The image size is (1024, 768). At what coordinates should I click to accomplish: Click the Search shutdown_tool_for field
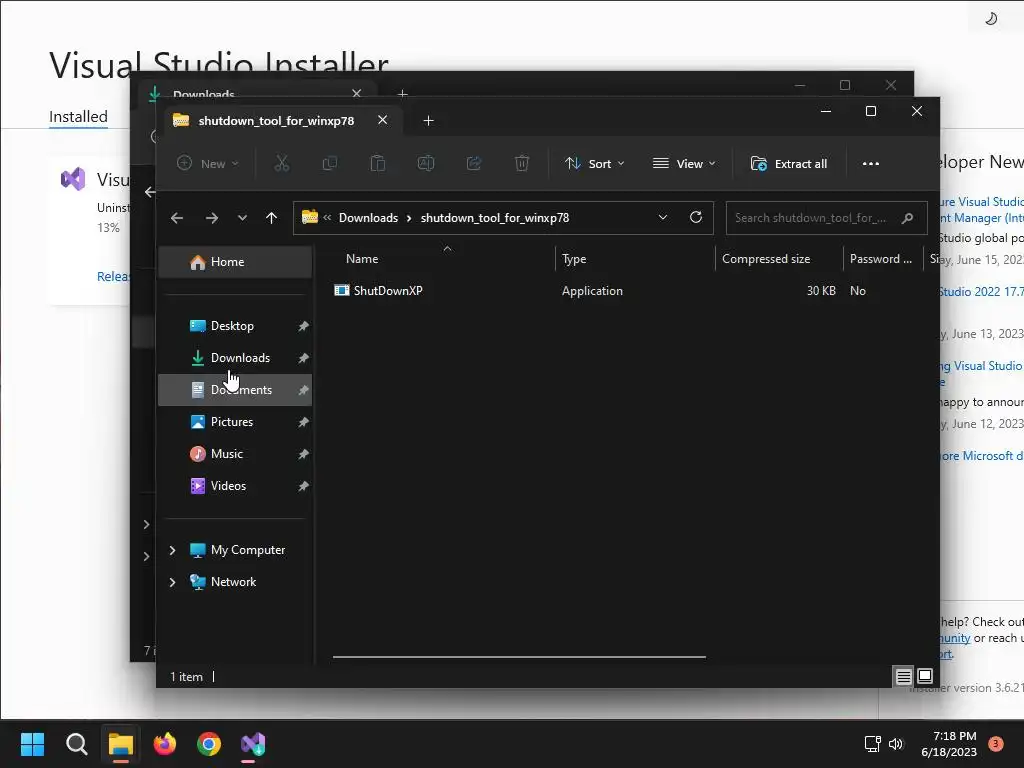827,218
